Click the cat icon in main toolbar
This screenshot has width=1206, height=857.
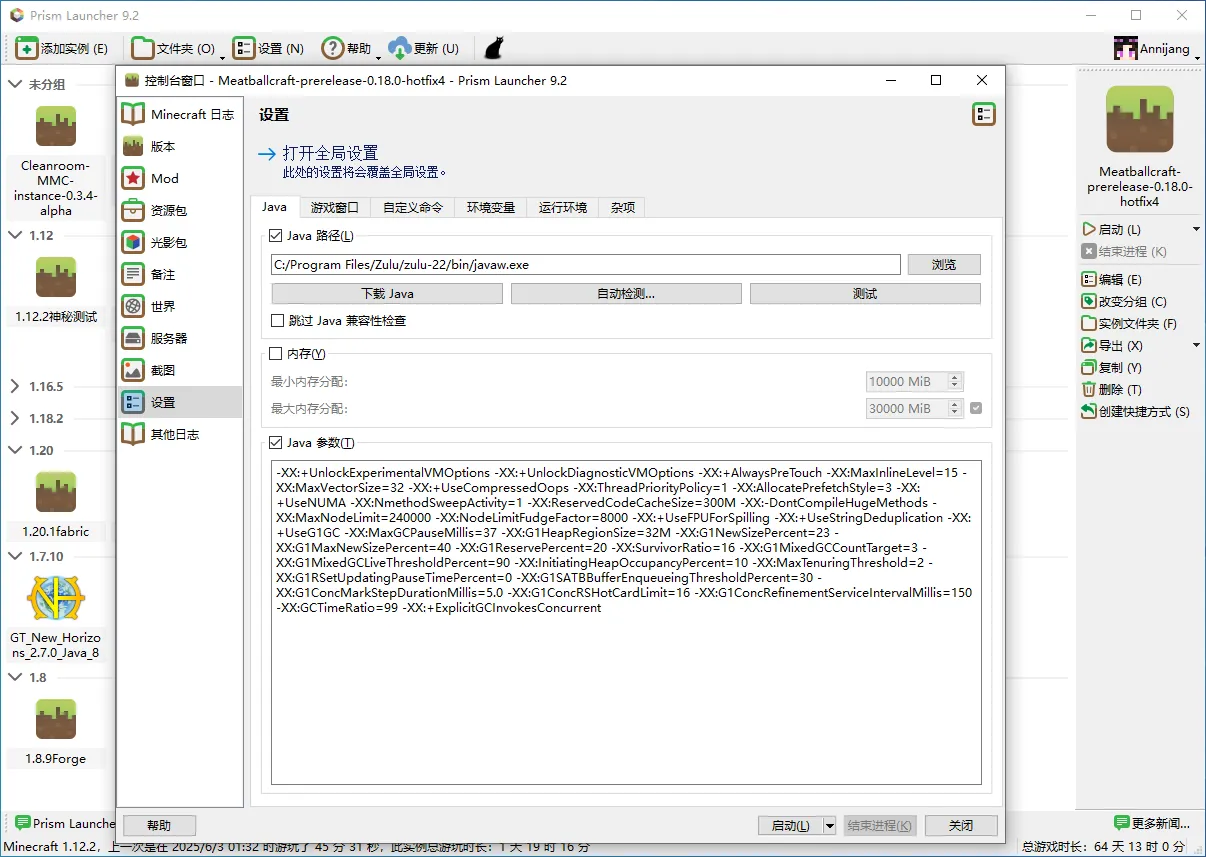click(493, 48)
